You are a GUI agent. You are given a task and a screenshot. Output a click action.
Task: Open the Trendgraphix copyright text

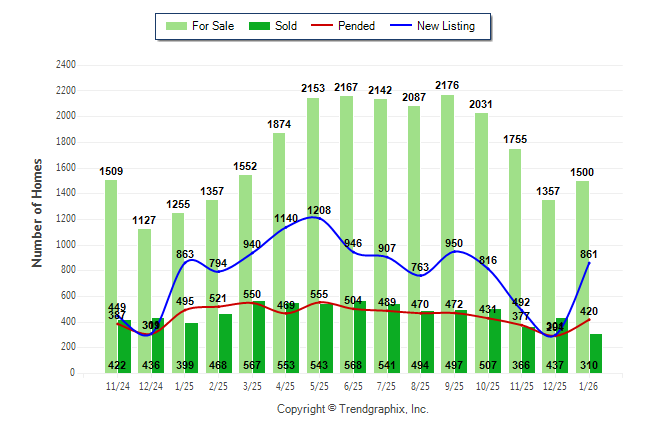click(352, 409)
